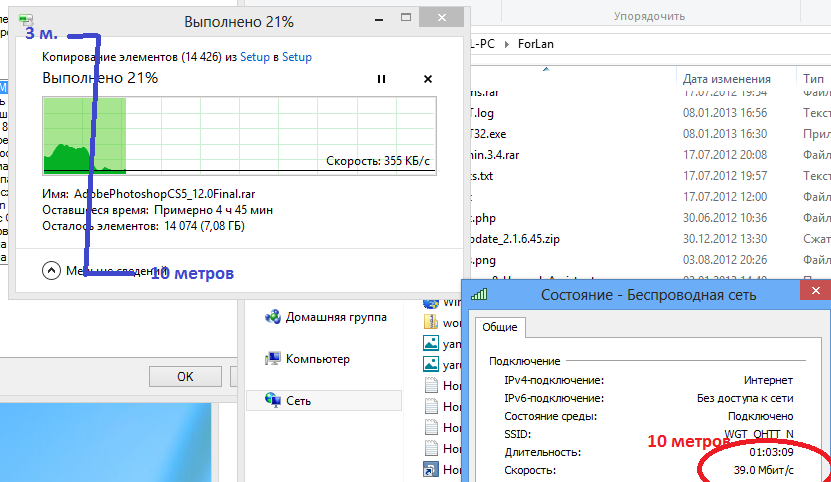Click the SSID value WGT_OHTT_N
The width and height of the screenshot is (831, 482).
759,434
